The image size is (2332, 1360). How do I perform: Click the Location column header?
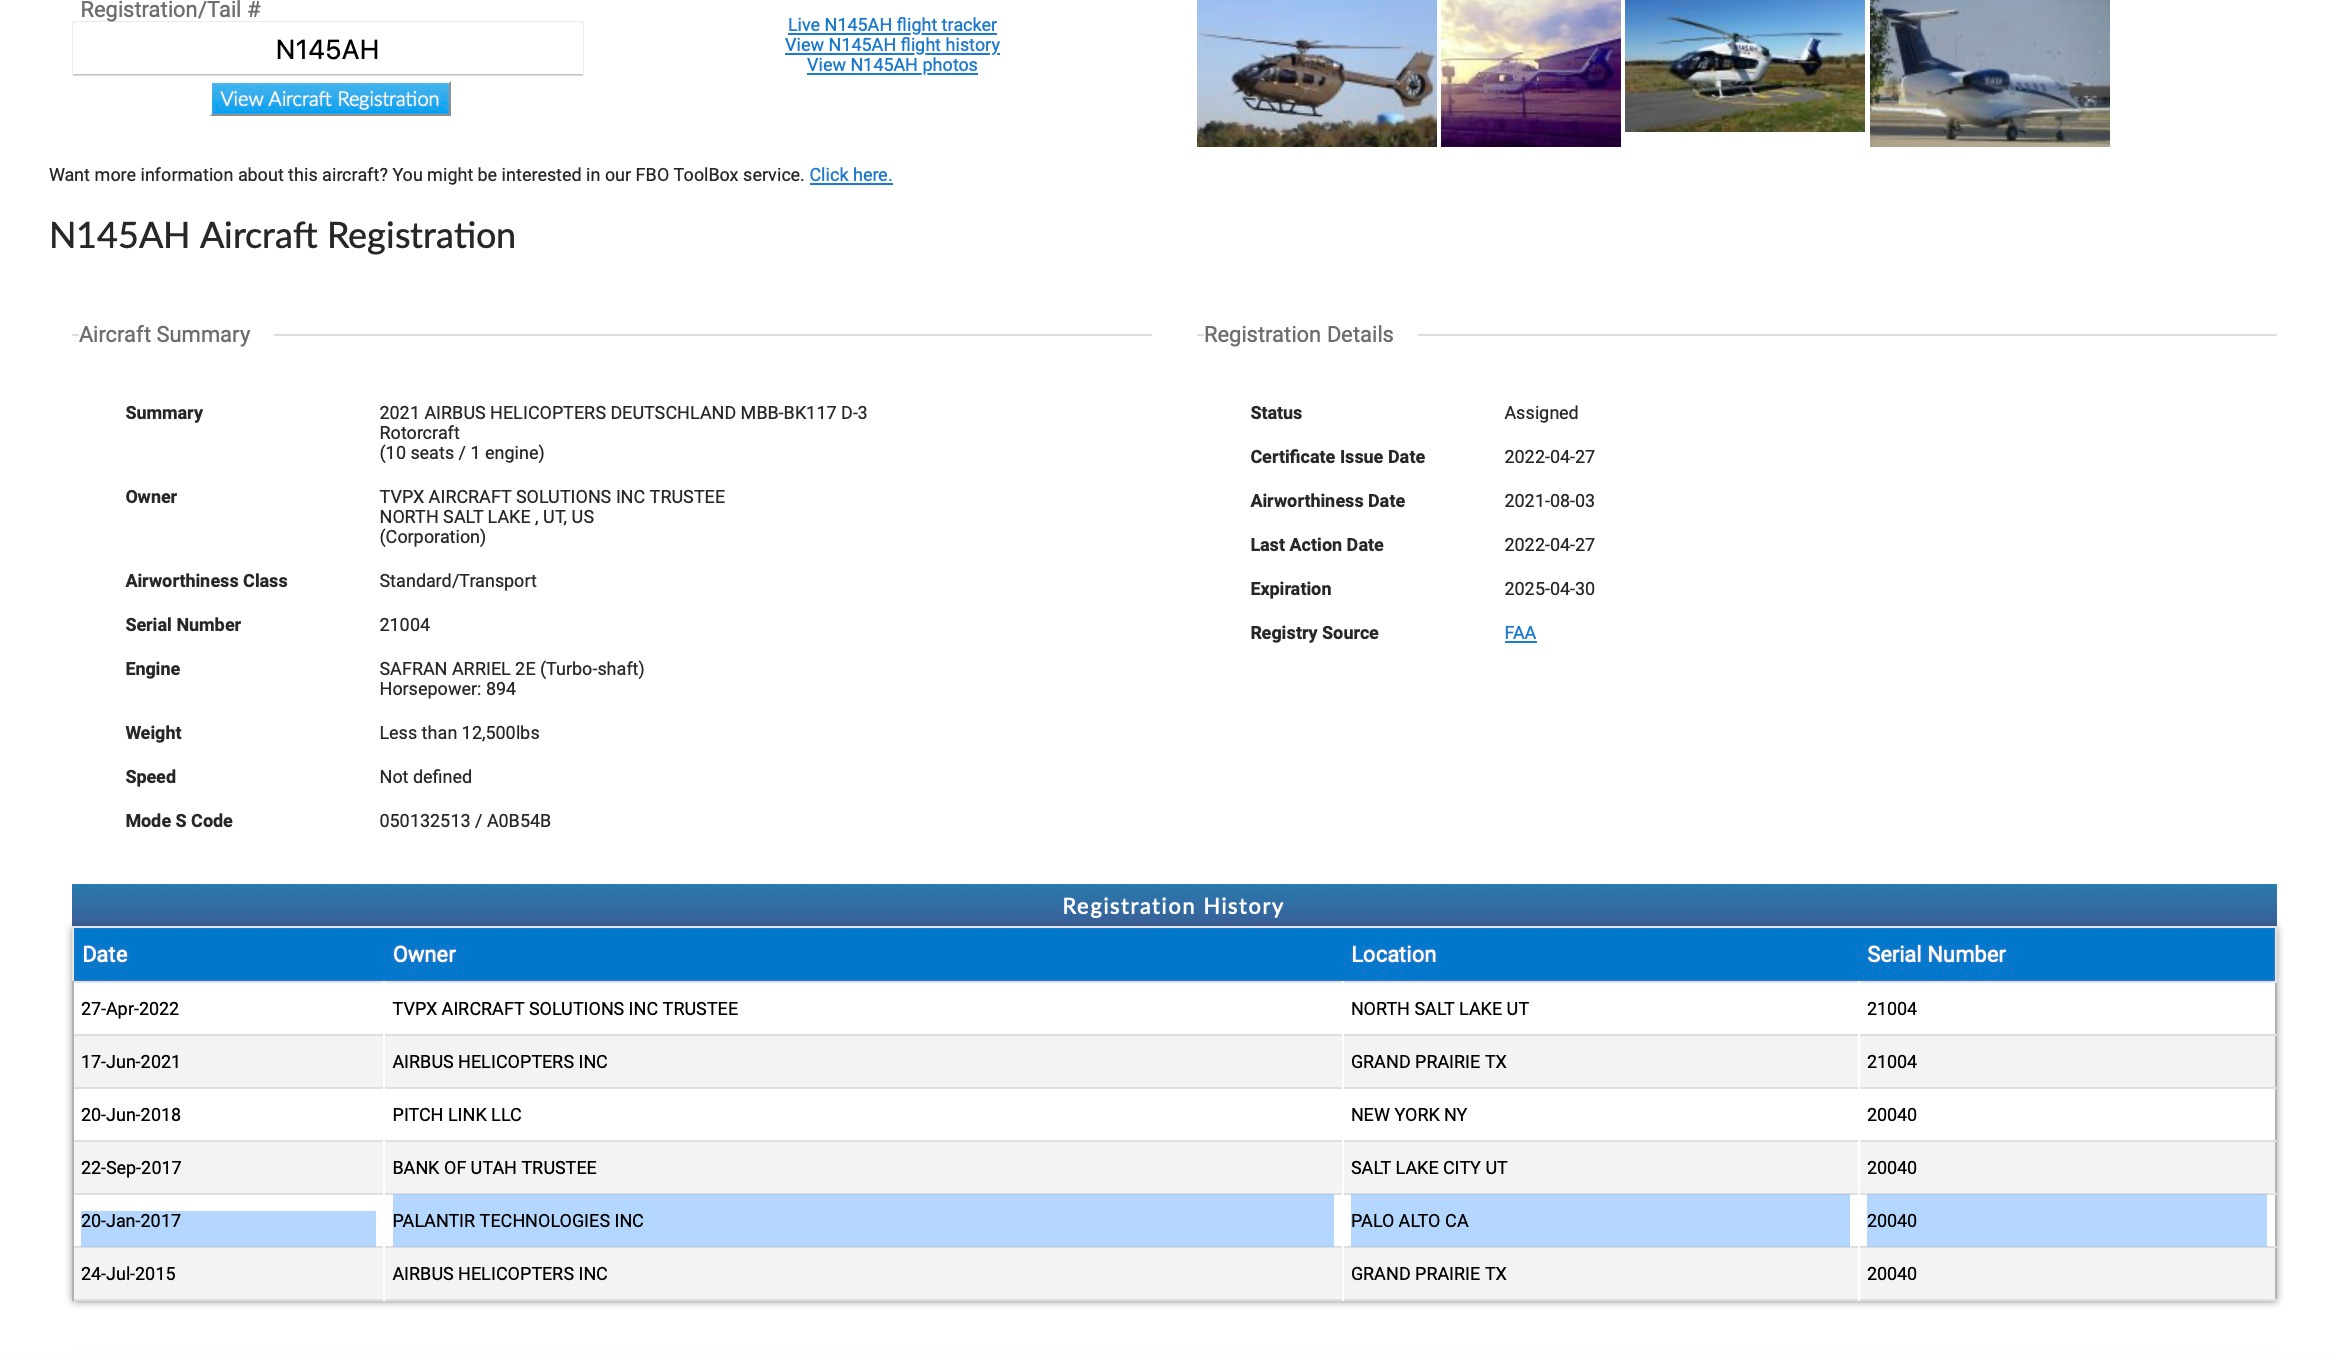pyautogui.click(x=1393, y=954)
